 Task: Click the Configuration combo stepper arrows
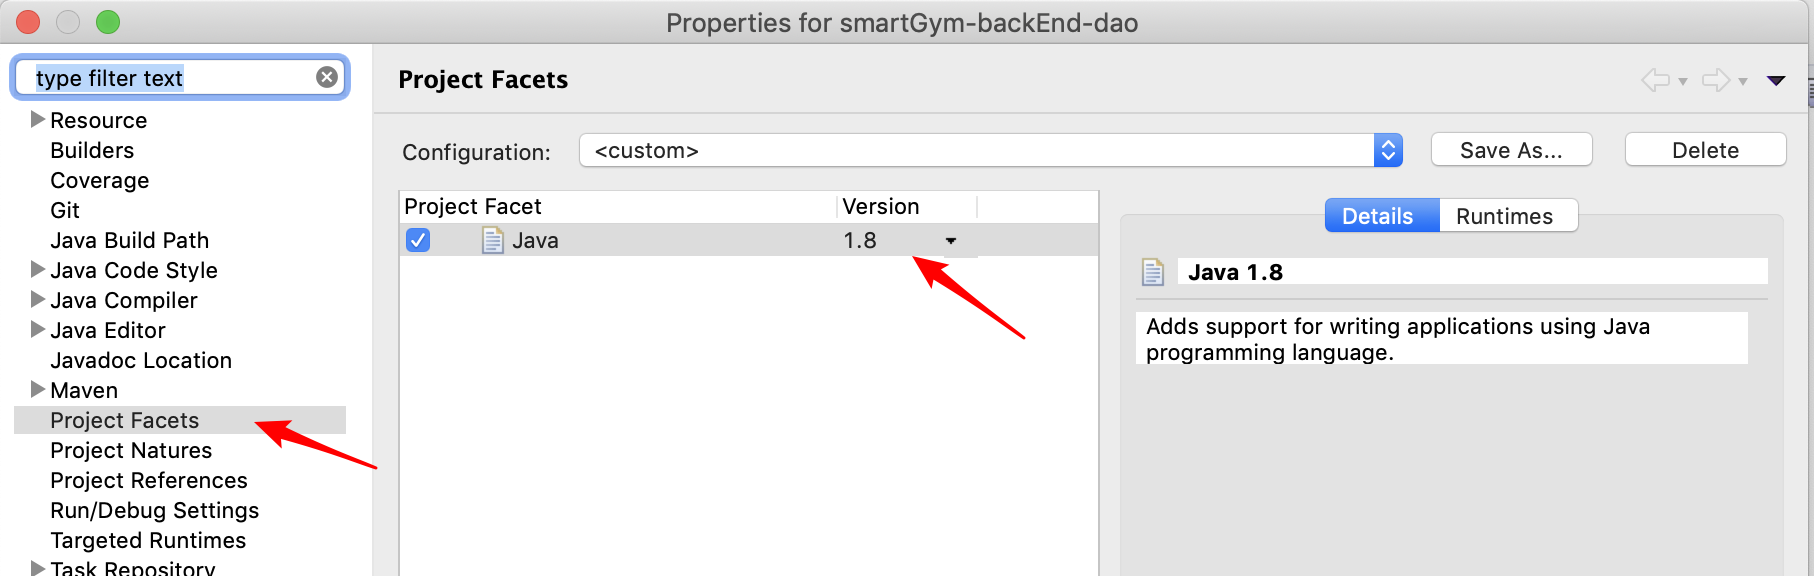point(1388,150)
